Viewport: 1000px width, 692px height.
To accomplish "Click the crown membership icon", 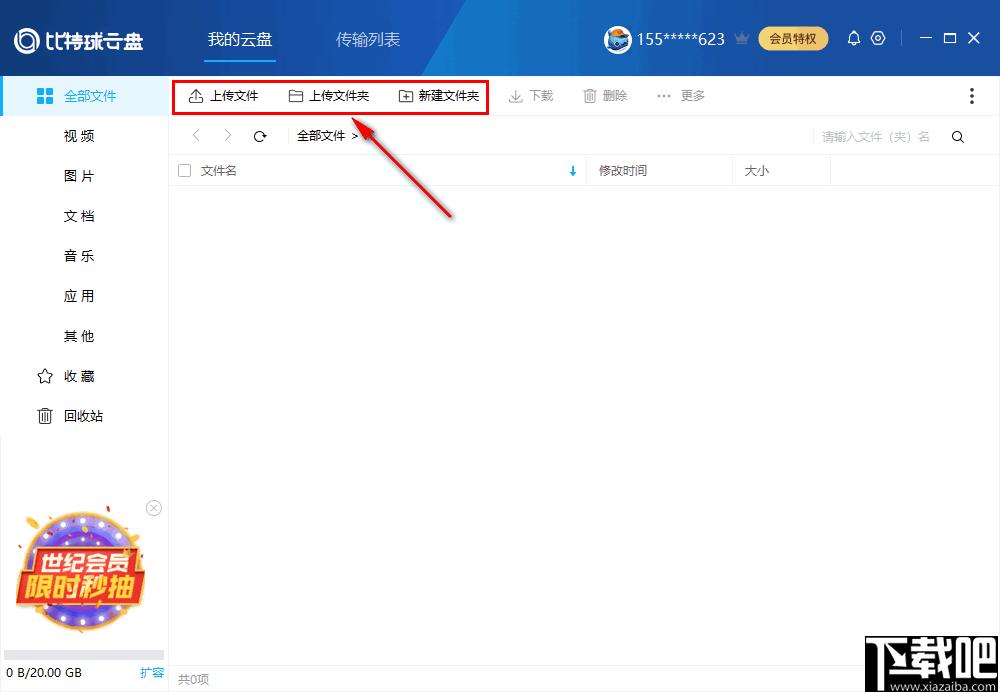I will (x=741, y=39).
